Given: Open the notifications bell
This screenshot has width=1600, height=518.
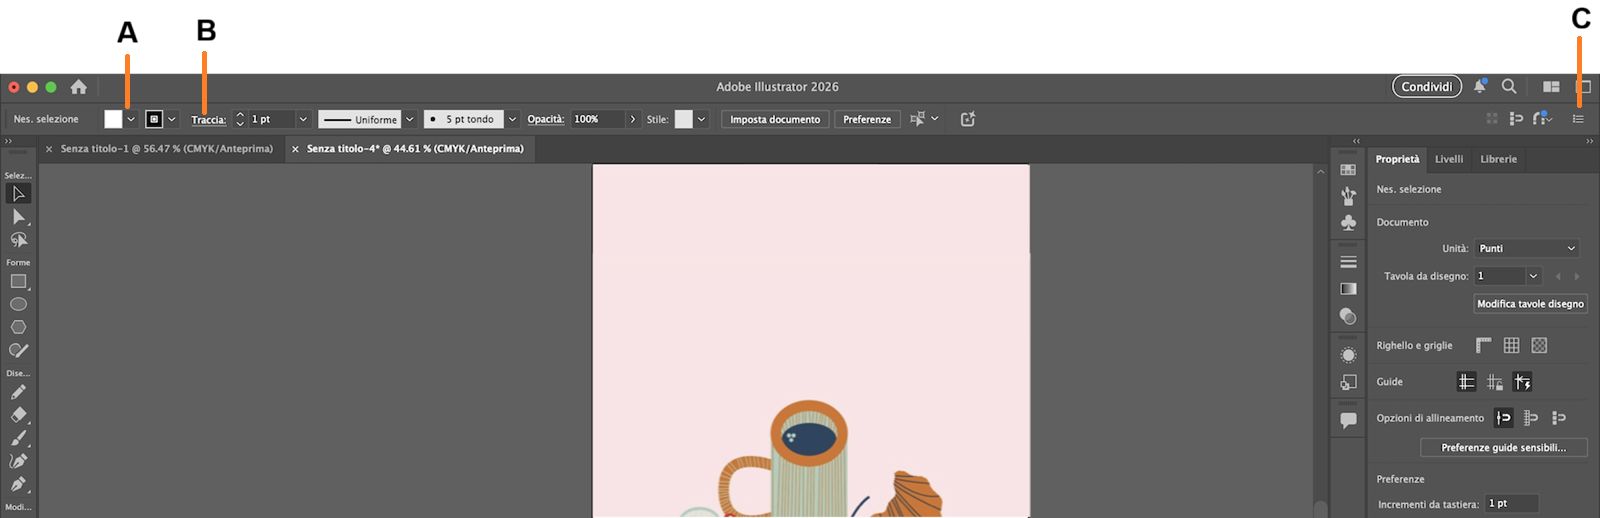Looking at the screenshot, I should coord(1479,87).
